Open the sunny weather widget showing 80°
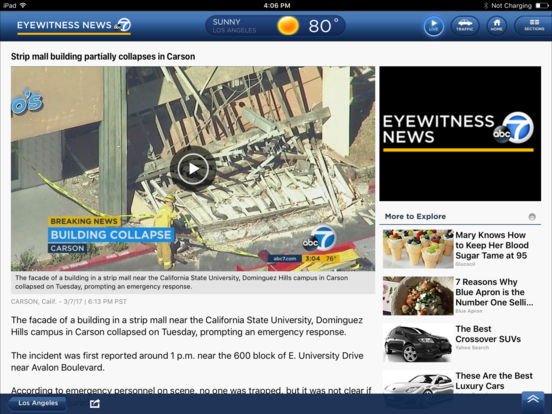 275,26
